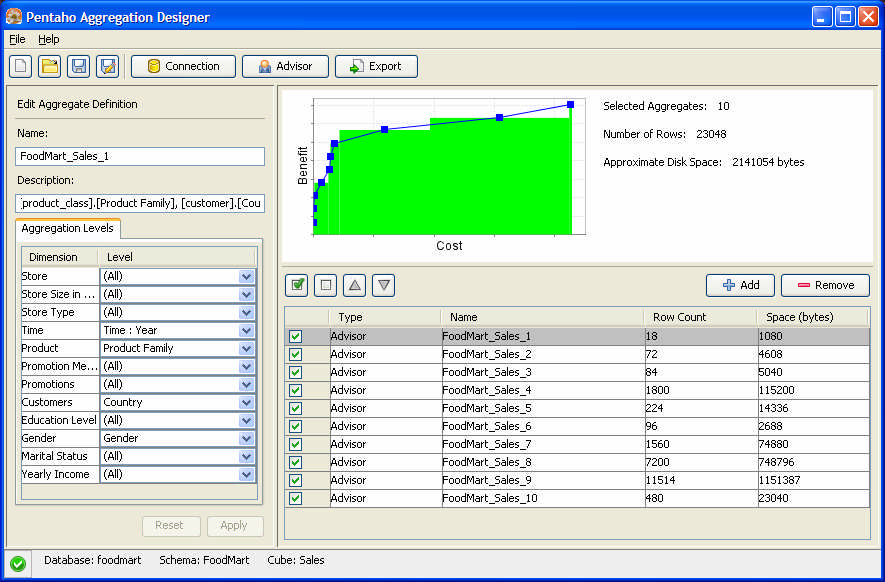Open the Yearly Income level dropdown
The image size is (885, 582).
tap(246, 474)
